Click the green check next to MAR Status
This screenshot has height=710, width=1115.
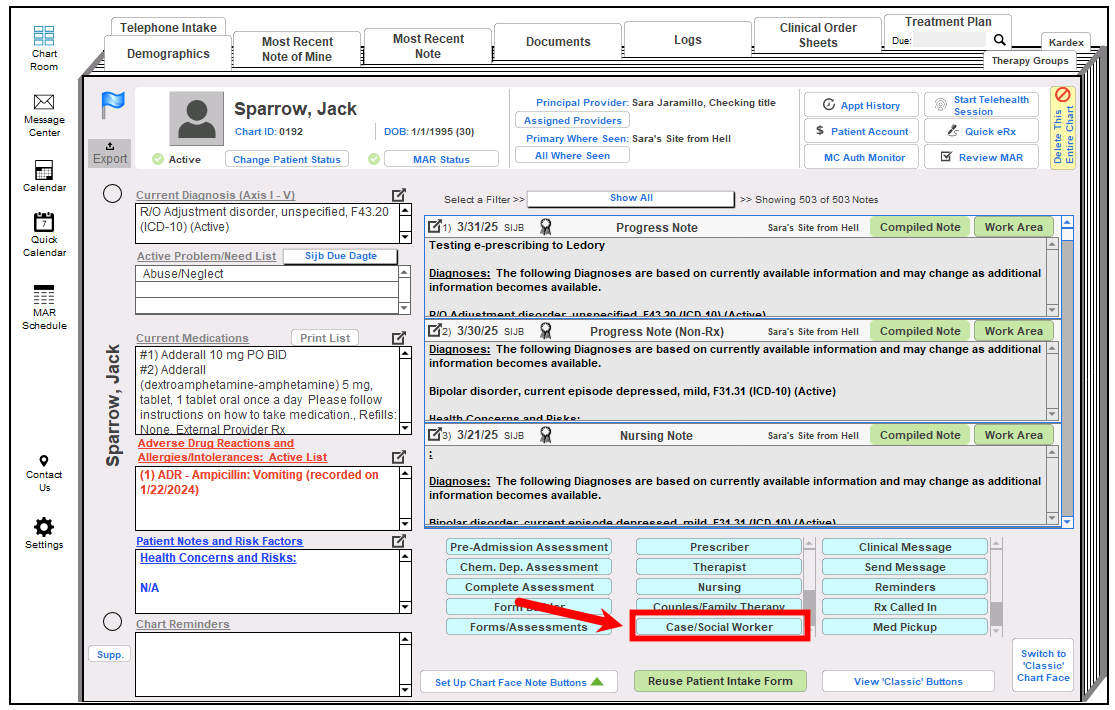point(374,159)
